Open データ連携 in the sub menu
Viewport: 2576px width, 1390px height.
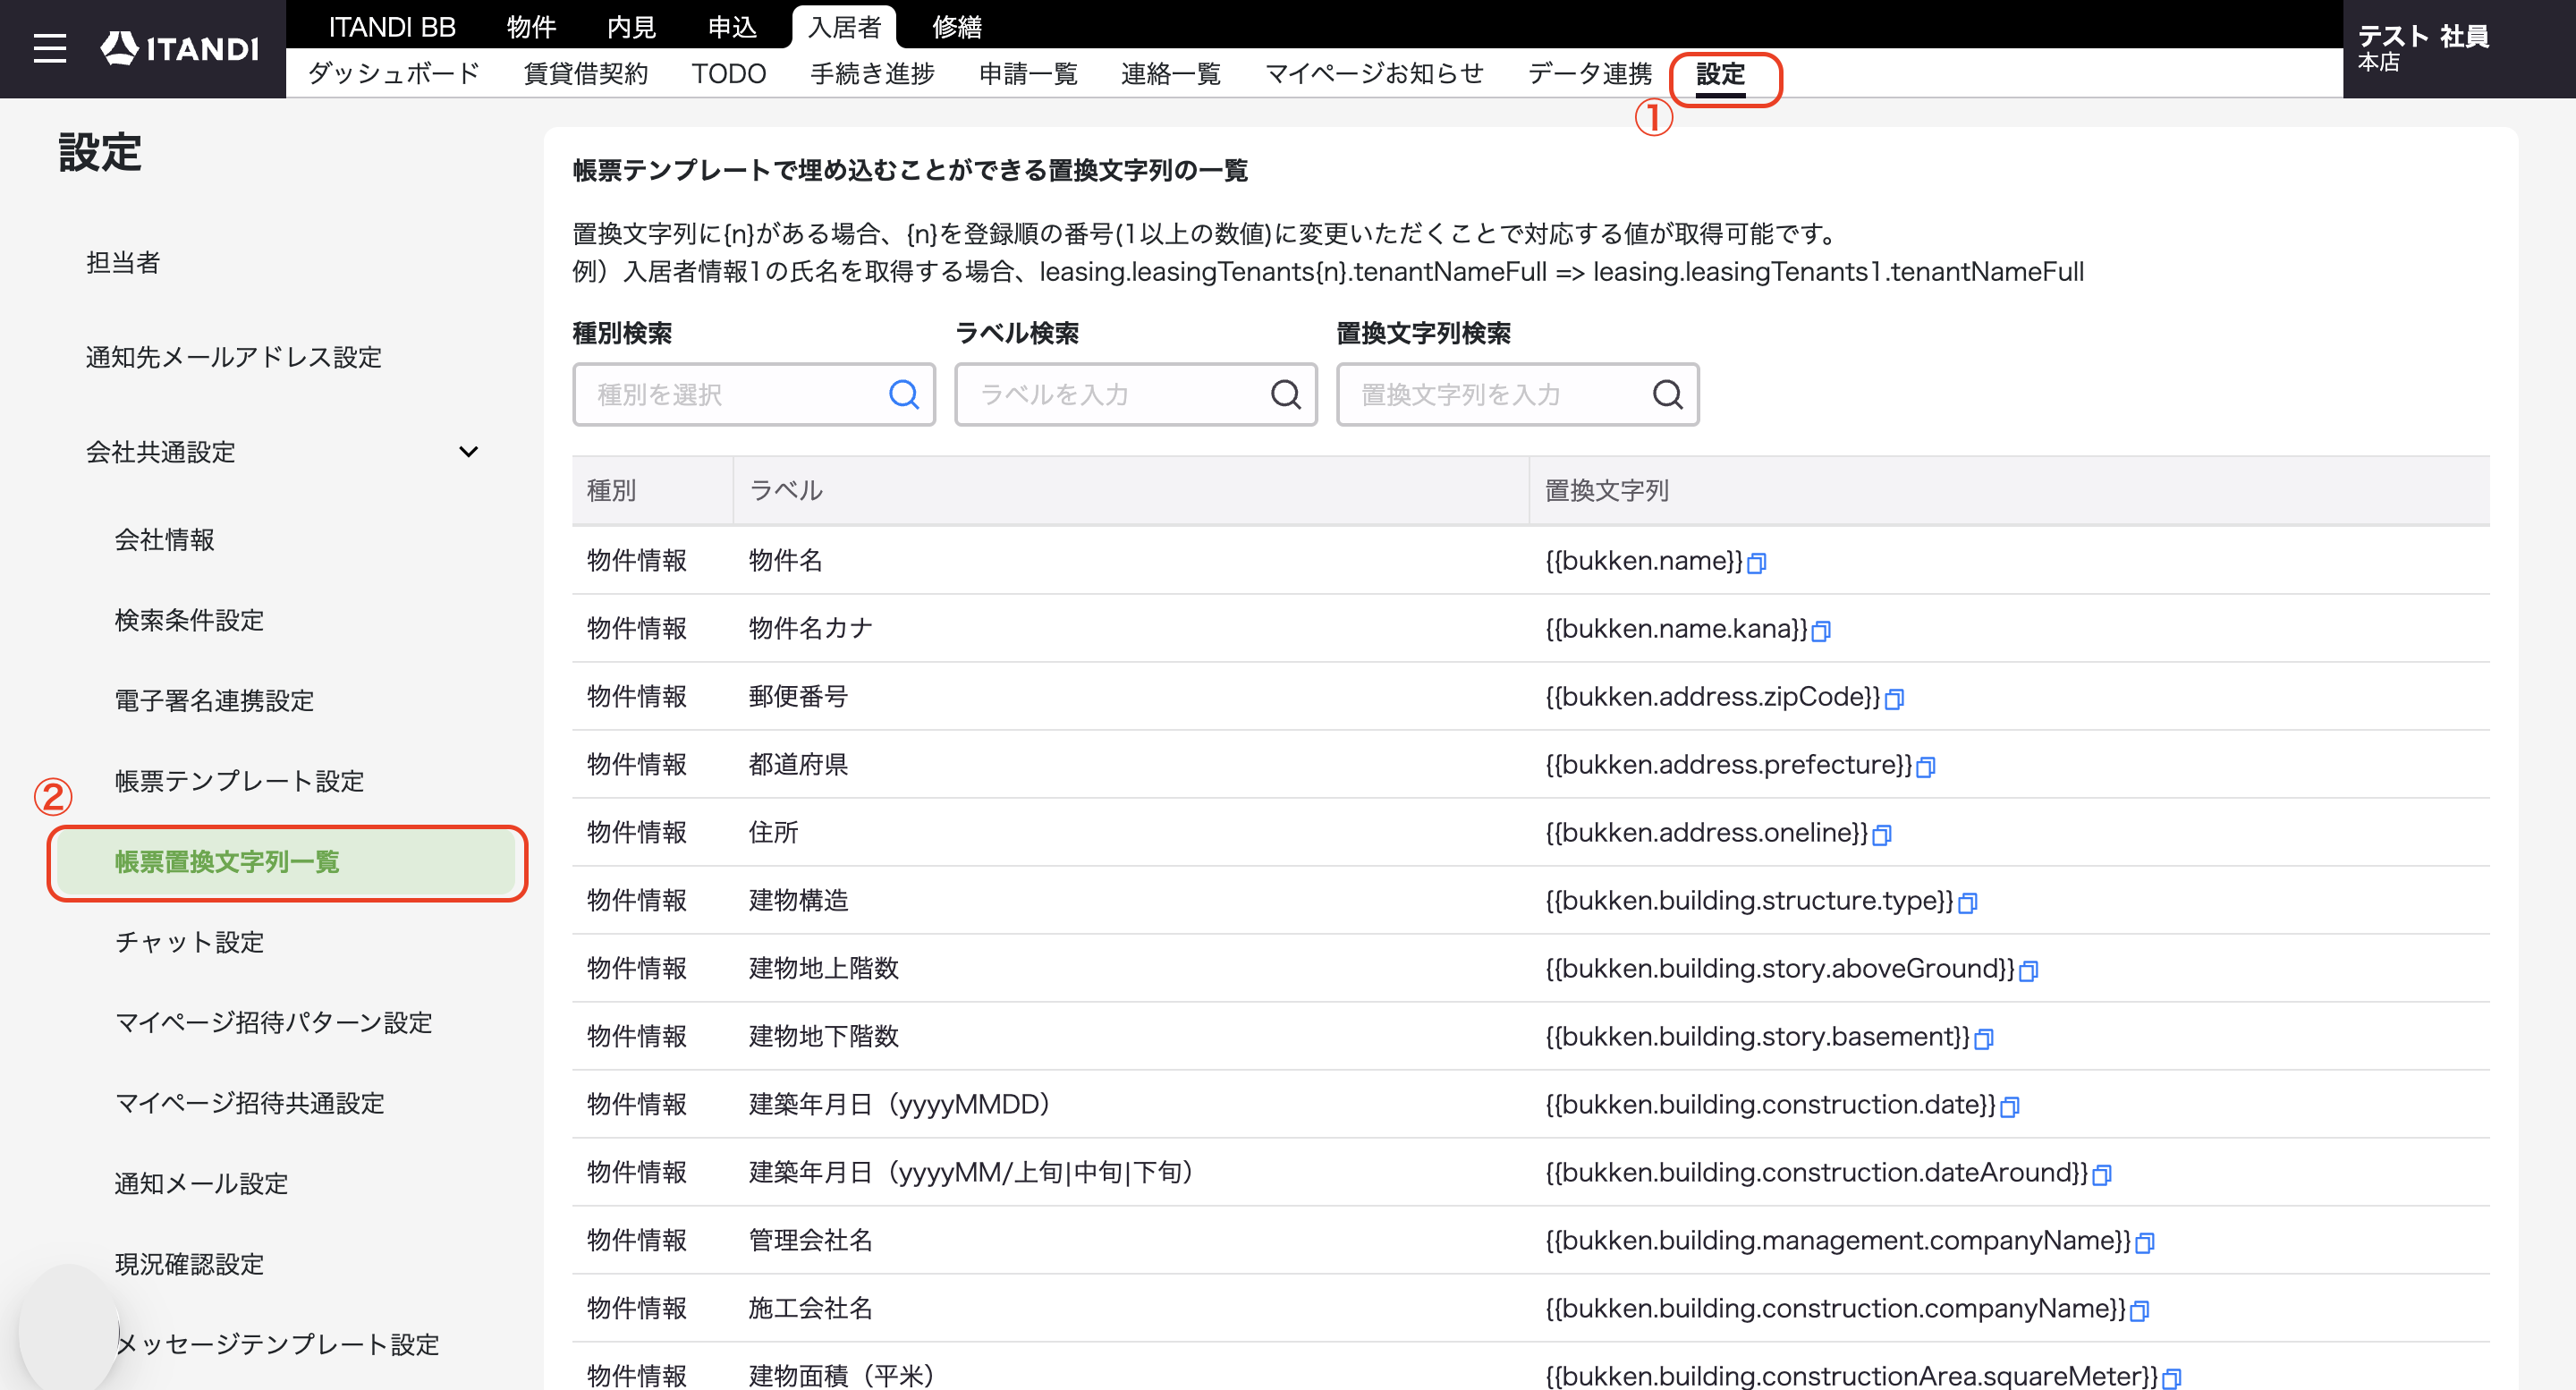(x=1590, y=74)
